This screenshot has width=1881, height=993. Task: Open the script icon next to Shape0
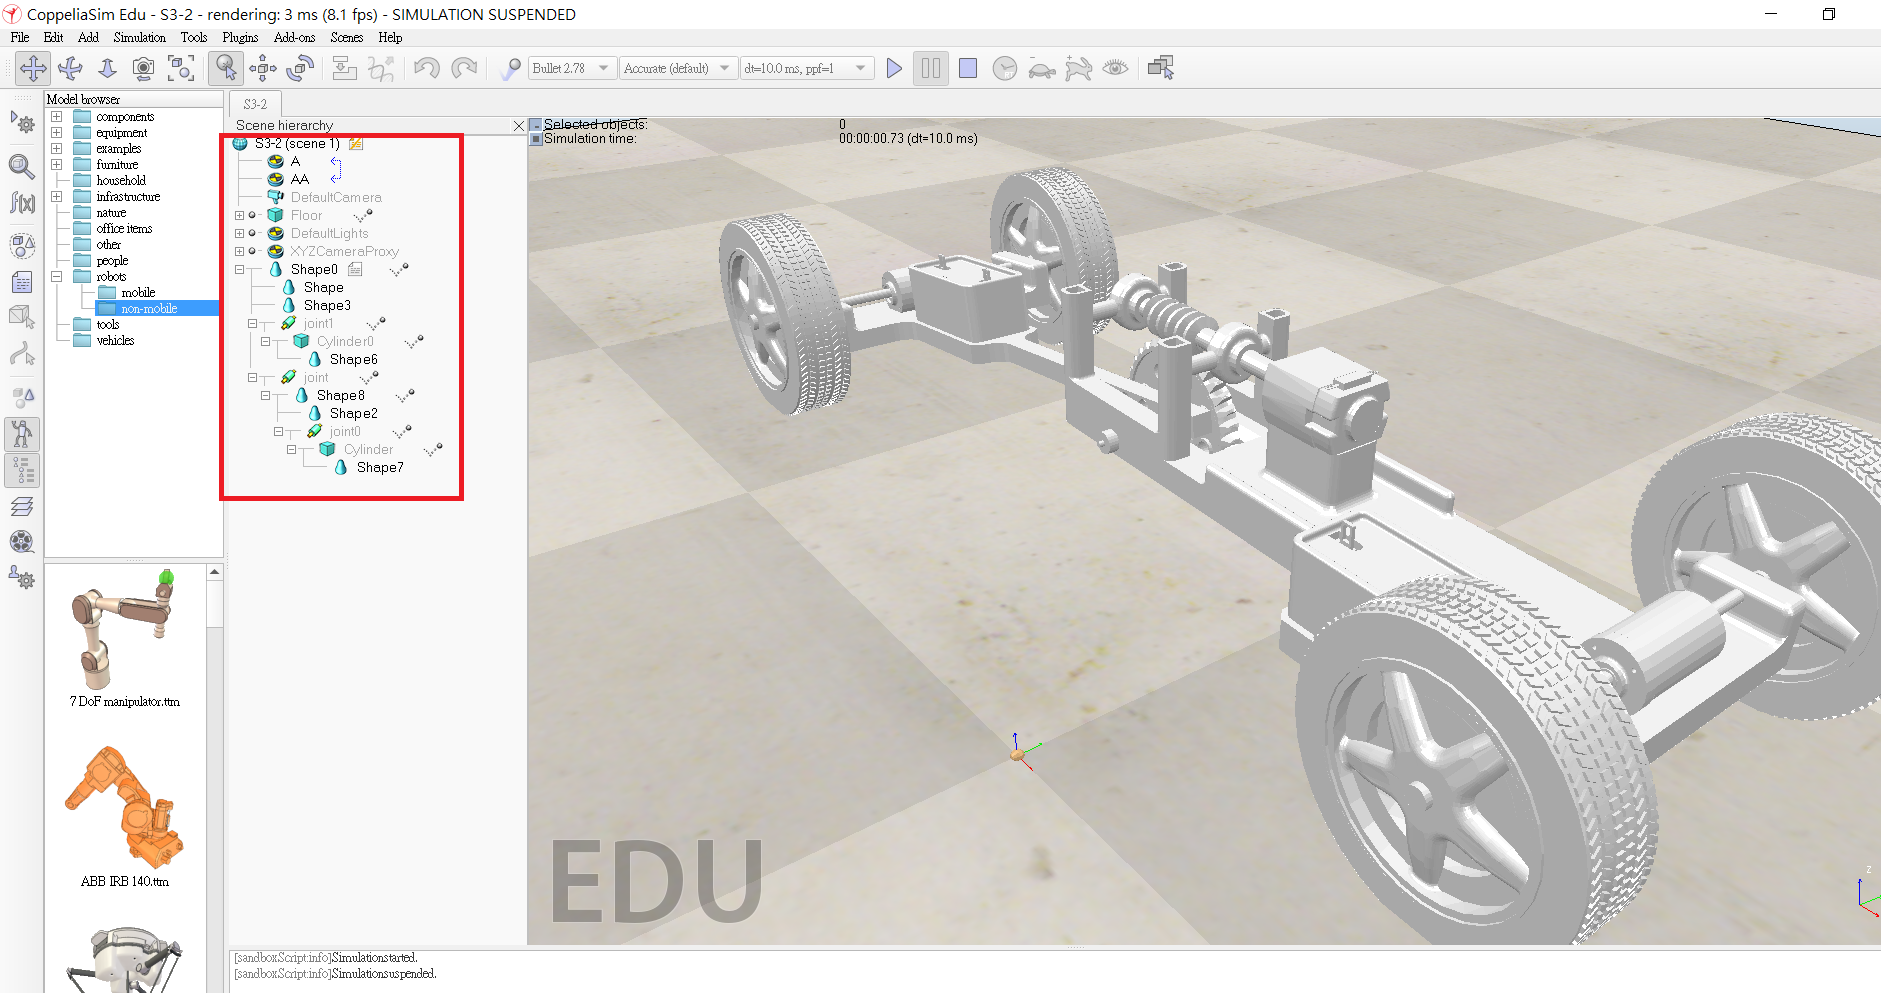click(355, 270)
